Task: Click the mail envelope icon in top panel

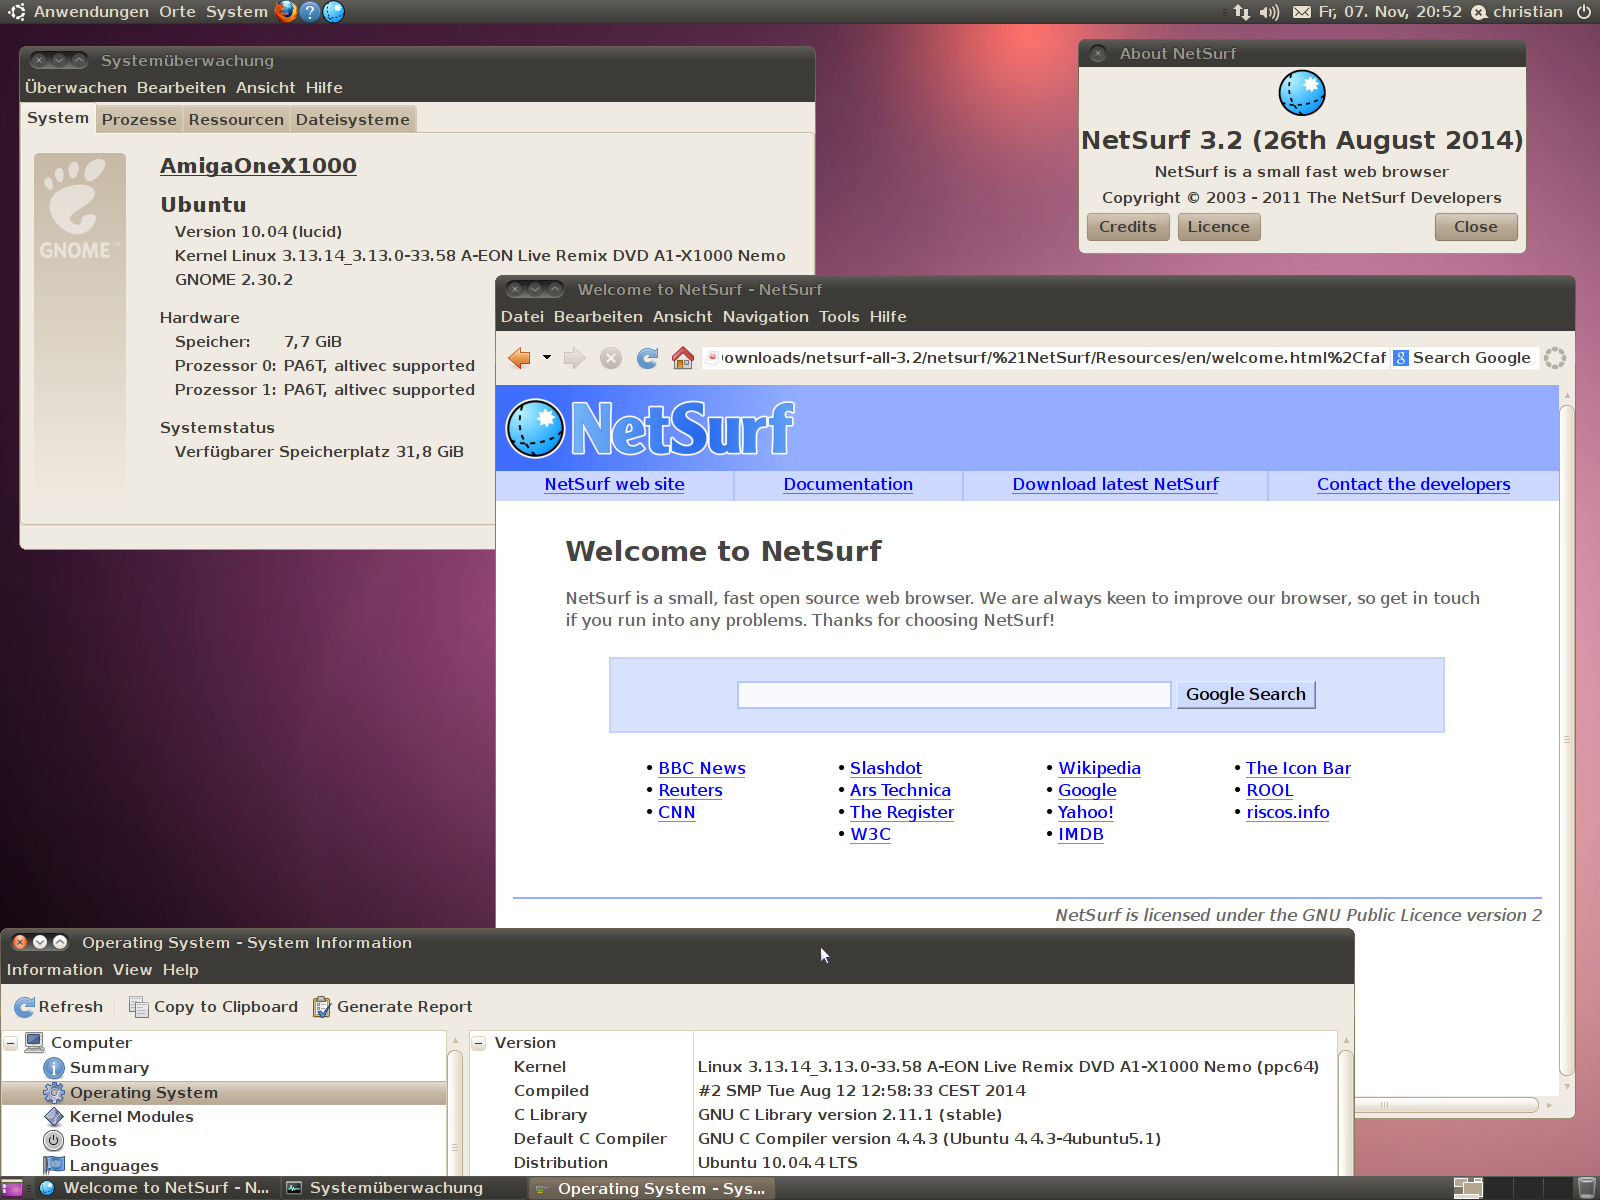Action: pyautogui.click(x=1302, y=12)
